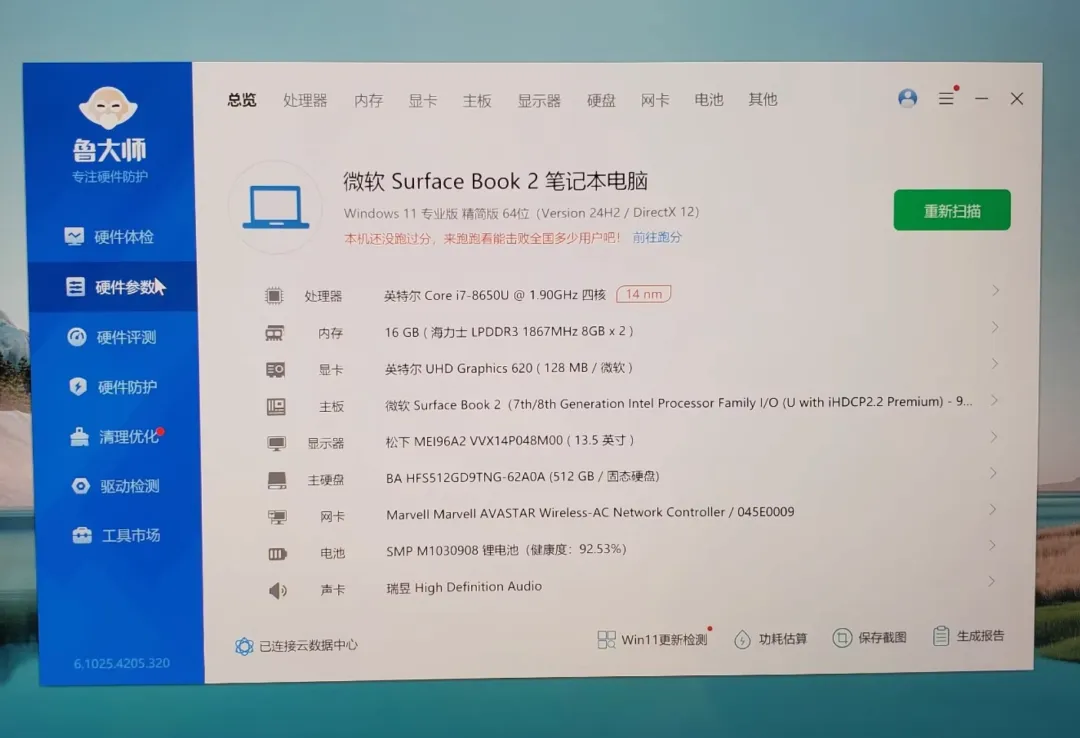Switch to 电池 tab

click(x=709, y=100)
